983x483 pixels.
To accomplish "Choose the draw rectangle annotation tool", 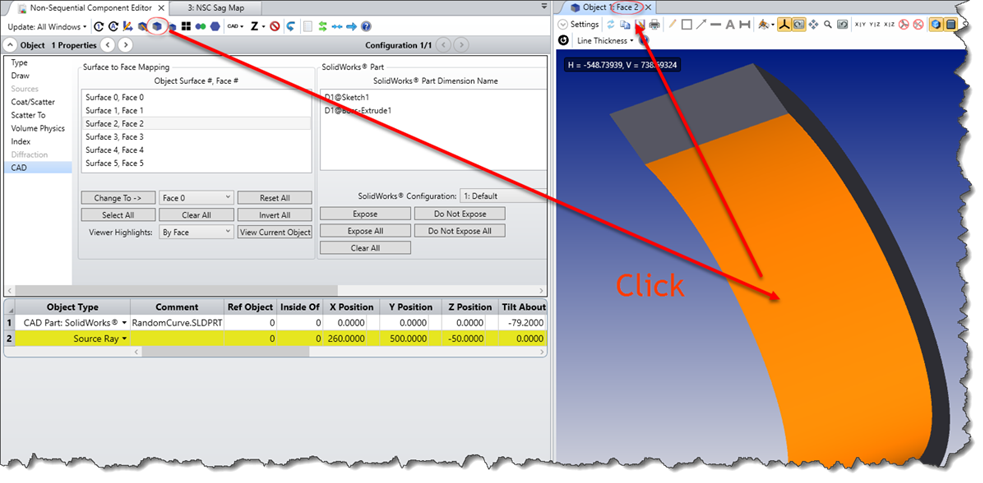I will click(x=686, y=24).
